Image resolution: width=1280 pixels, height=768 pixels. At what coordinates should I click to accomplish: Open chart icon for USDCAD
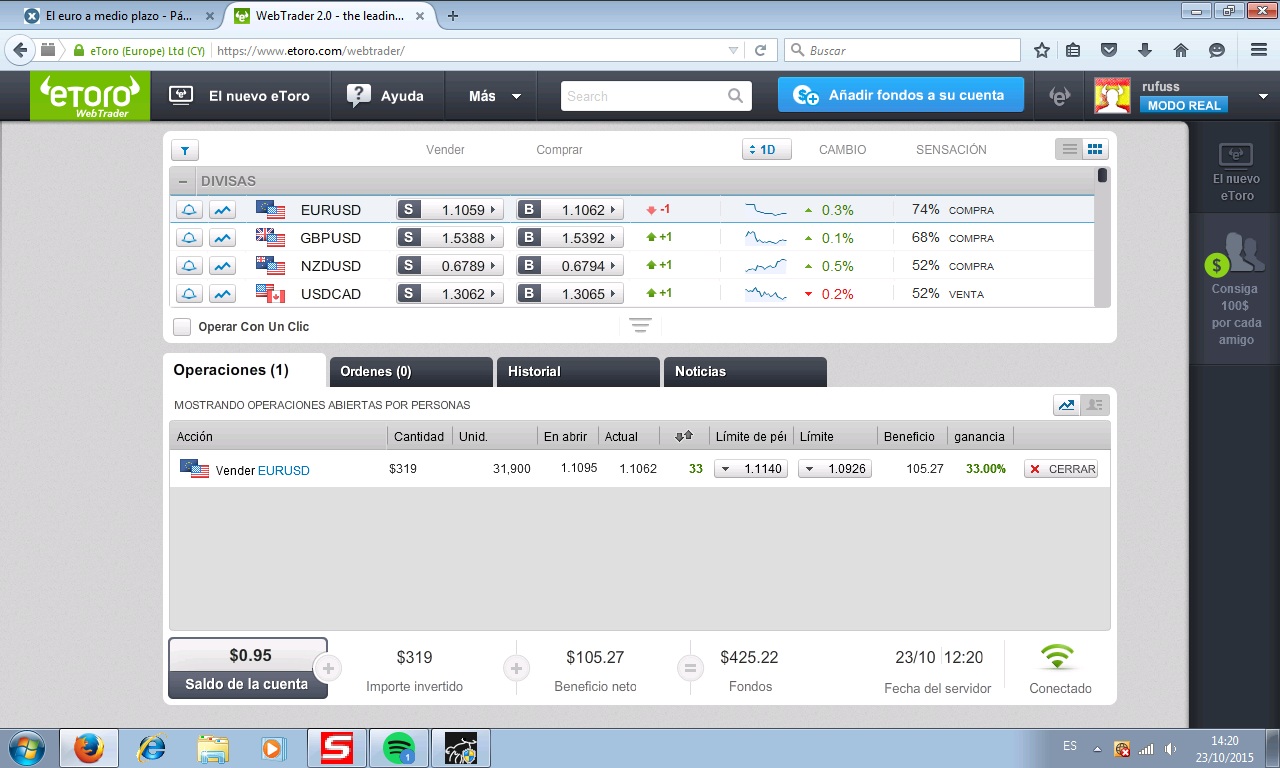point(222,294)
